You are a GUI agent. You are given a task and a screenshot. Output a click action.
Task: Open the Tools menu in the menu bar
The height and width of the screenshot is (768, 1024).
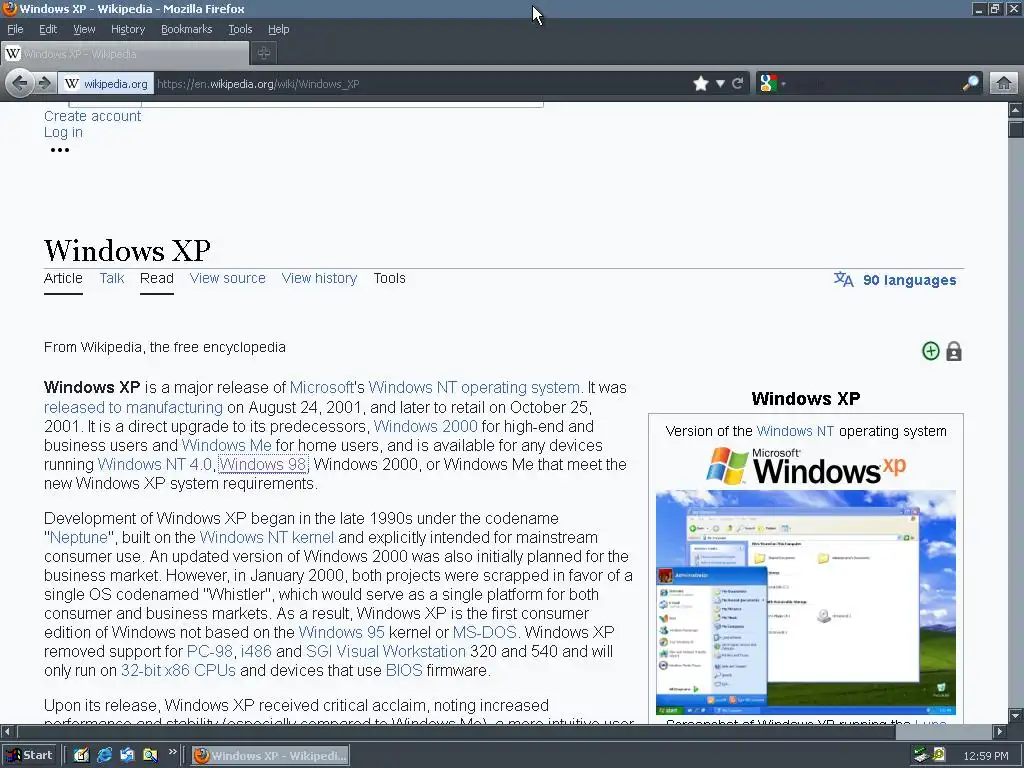(240, 29)
